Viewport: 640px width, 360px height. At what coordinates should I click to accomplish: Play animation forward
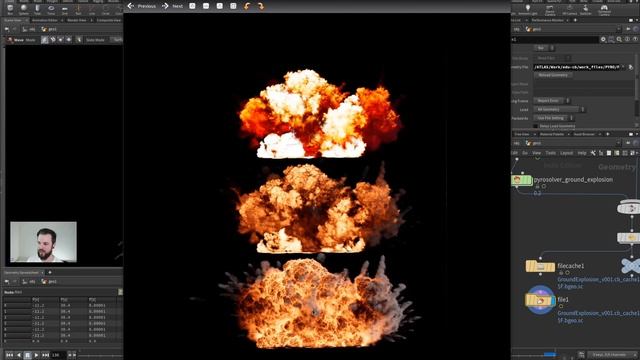pos(36,355)
